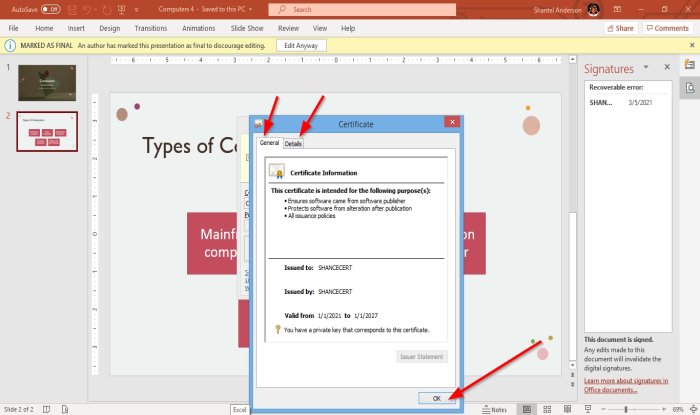This screenshot has width=700, height=415.
Task: Click scroll up arrow of slide scrollbar
Action: tap(572, 59)
